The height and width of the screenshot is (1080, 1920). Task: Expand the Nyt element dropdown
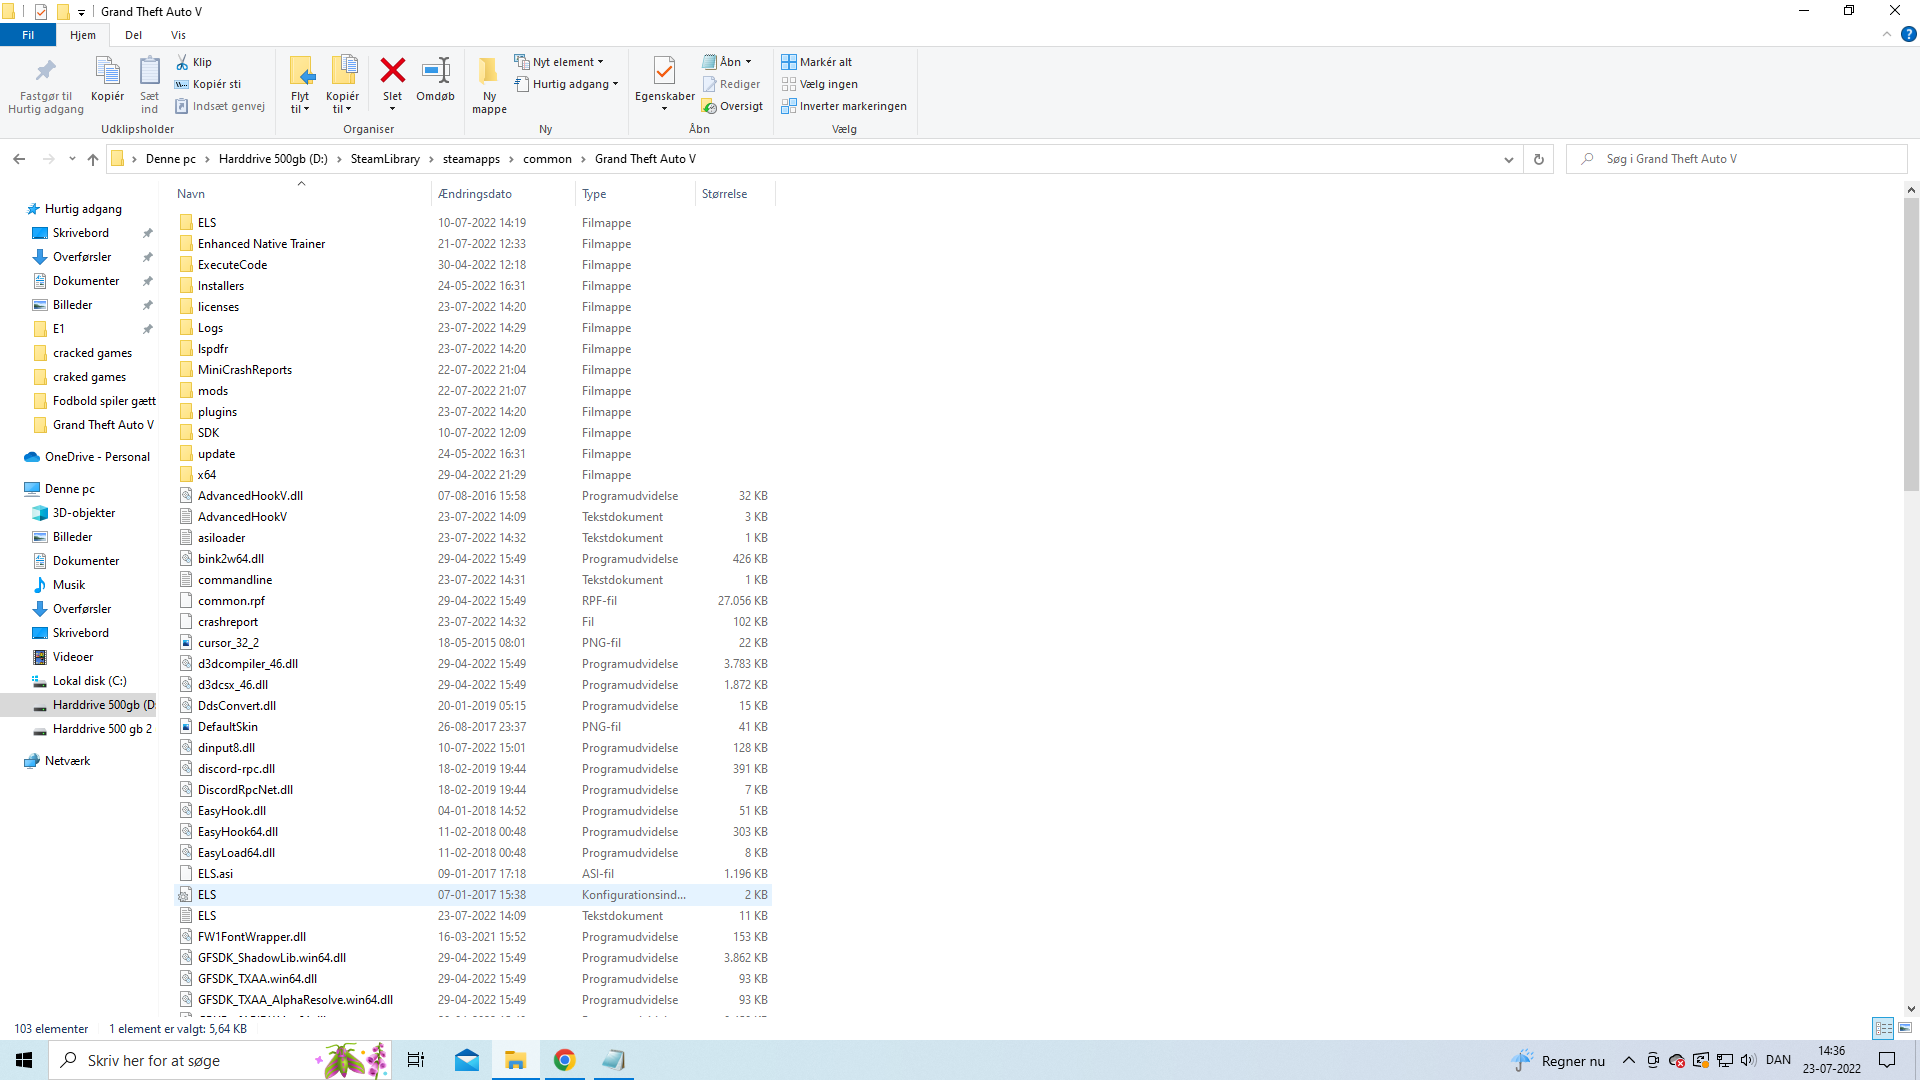point(566,62)
